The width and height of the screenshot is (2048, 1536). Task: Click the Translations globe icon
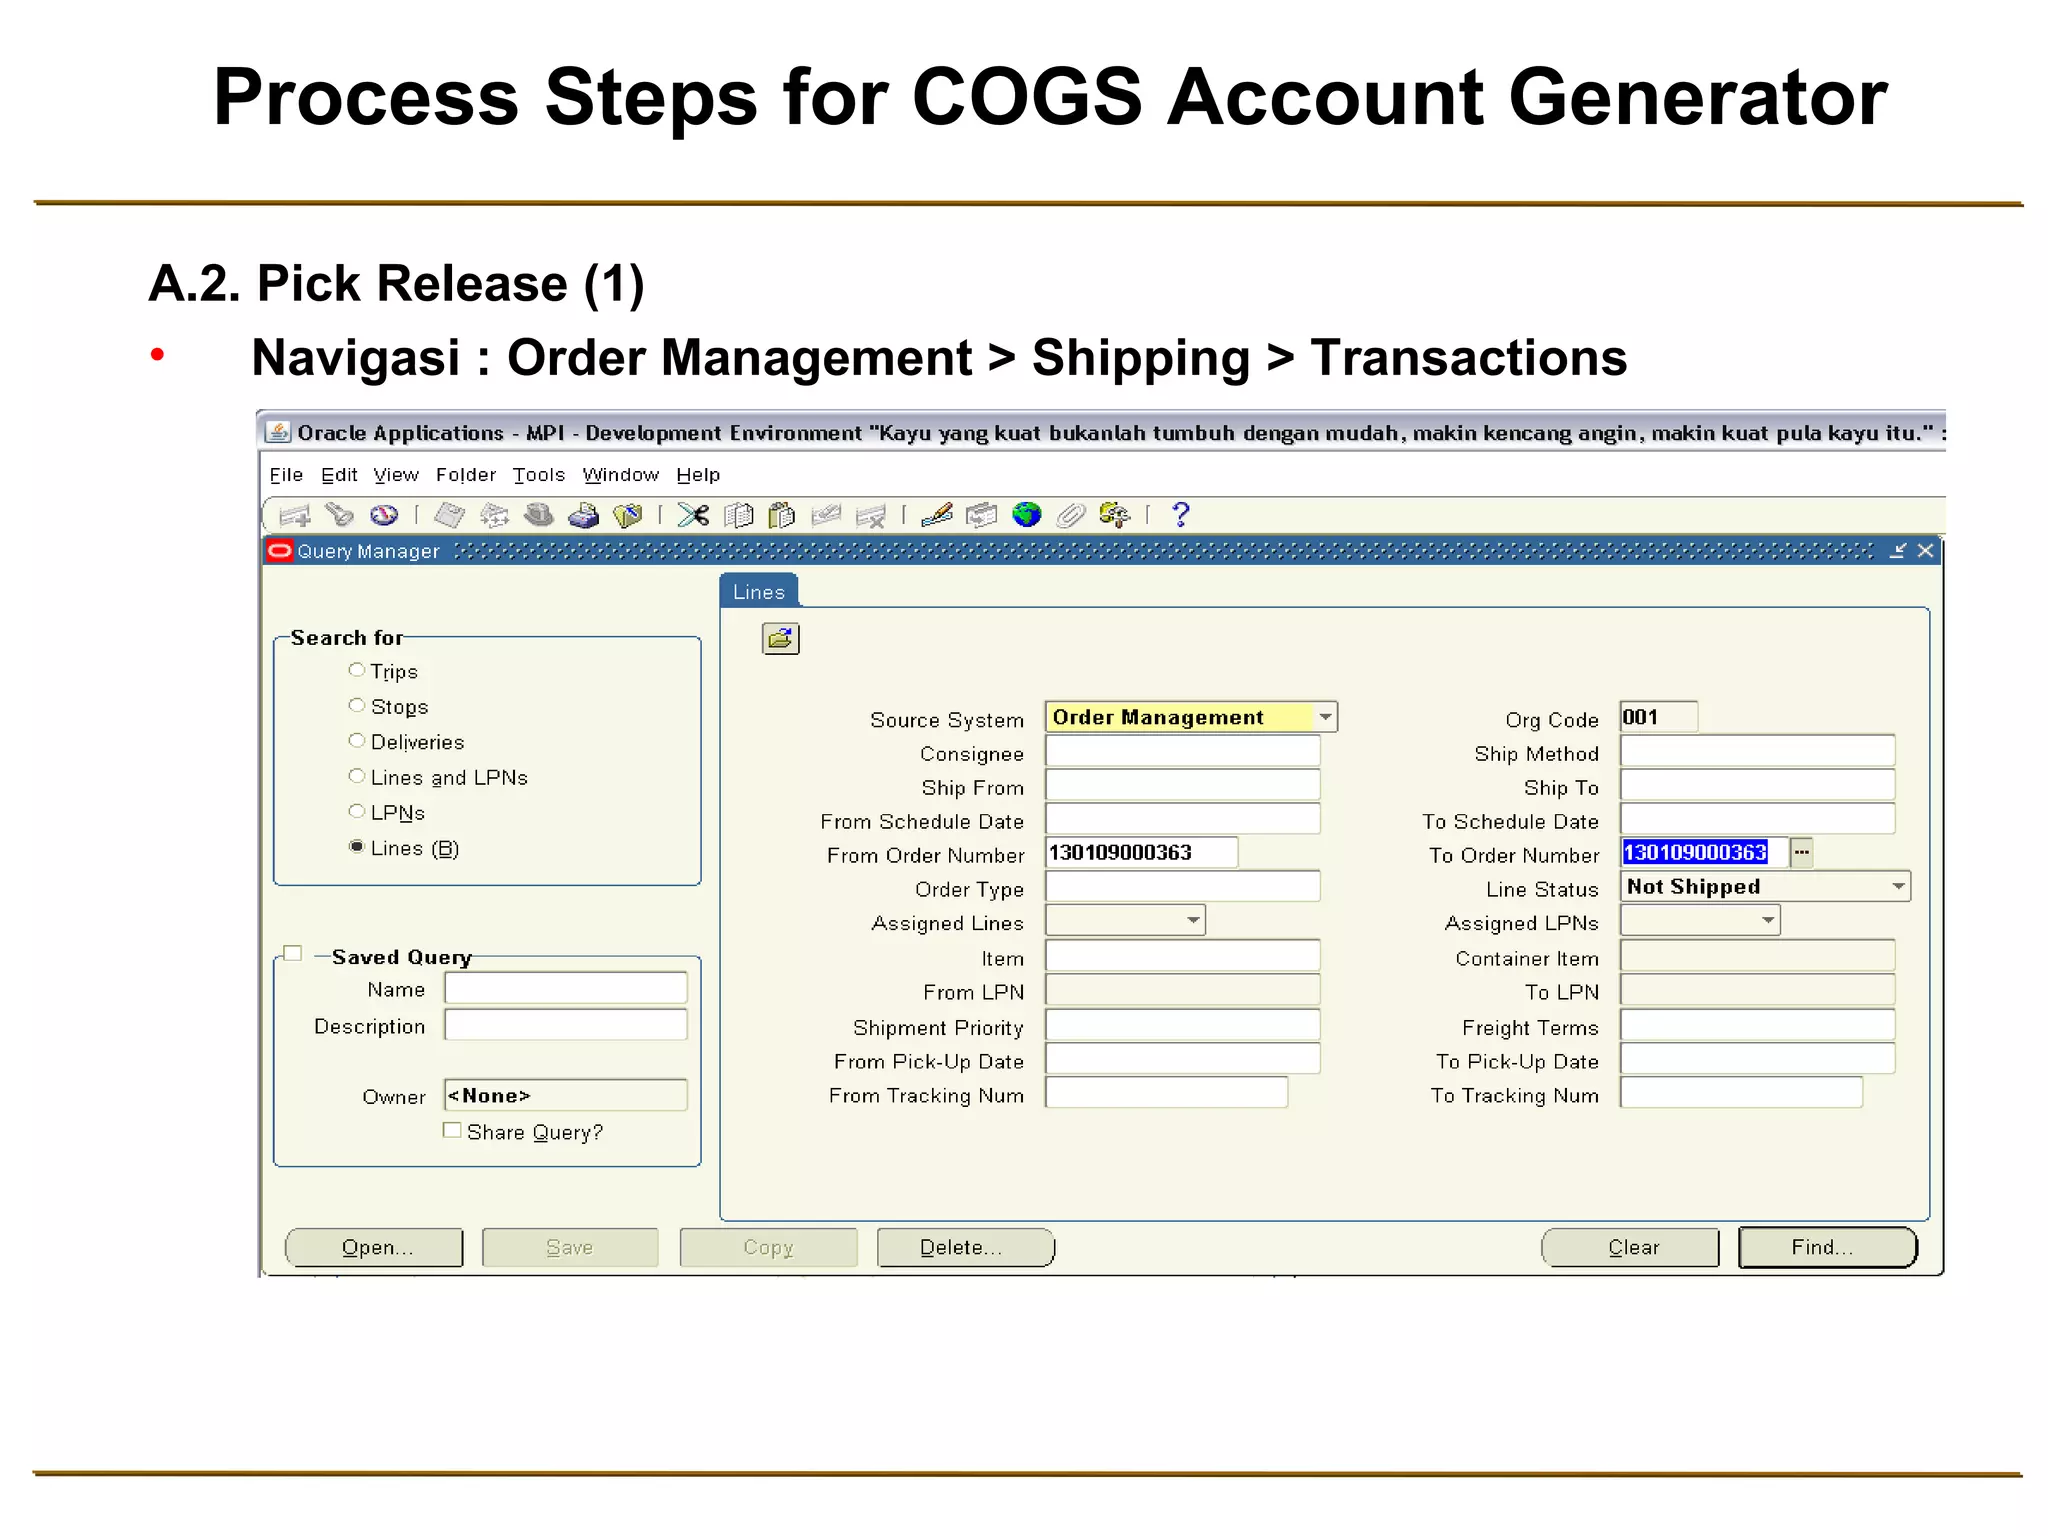point(1027,515)
